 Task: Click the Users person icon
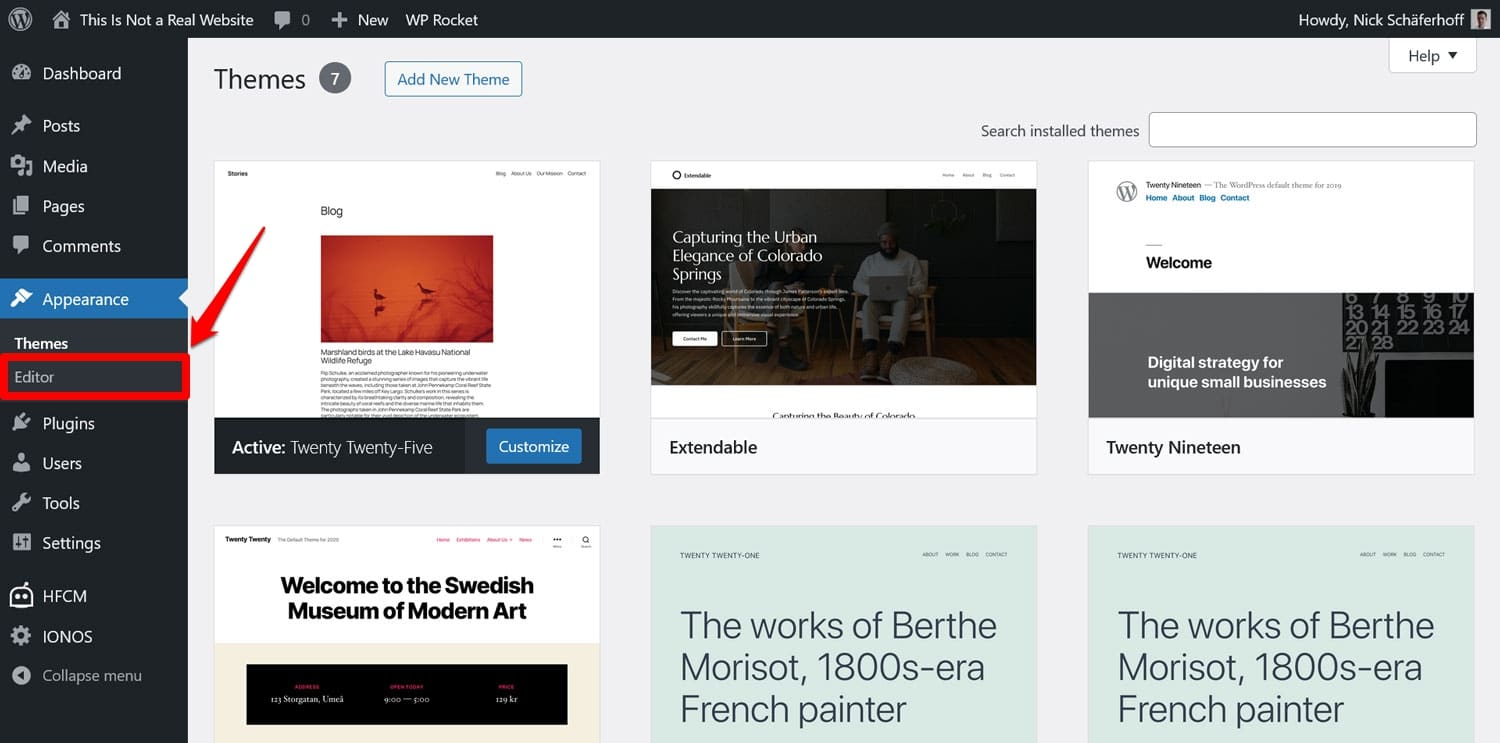pyautogui.click(x=21, y=463)
